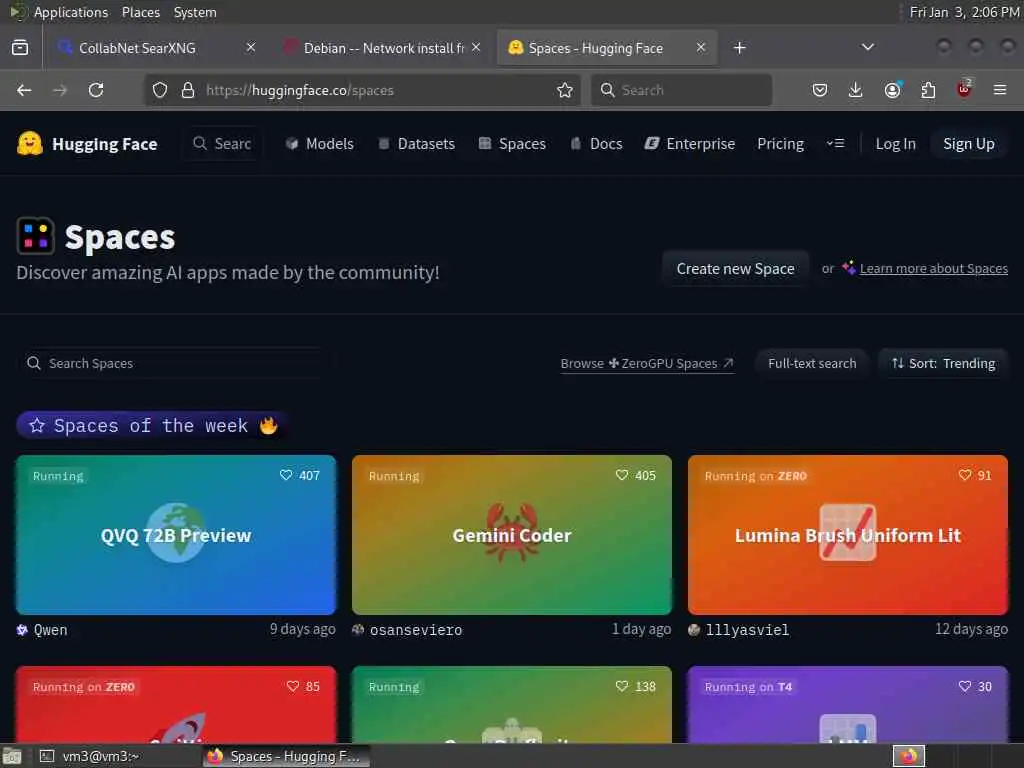Click the Sign Up button
The height and width of the screenshot is (768, 1024).
pyautogui.click(x=968, y=144)
